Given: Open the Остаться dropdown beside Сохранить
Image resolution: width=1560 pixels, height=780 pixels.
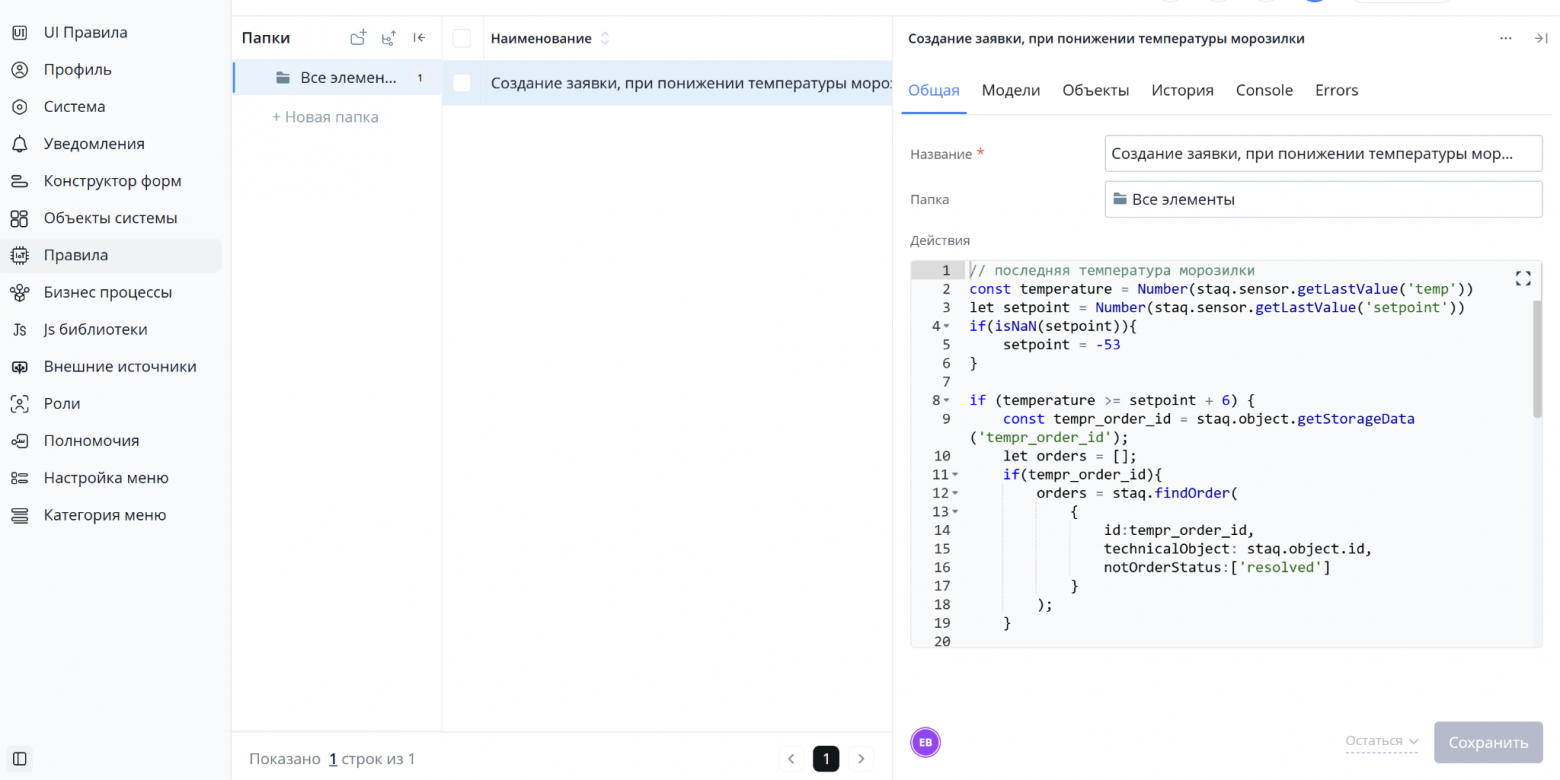Looking at the screenshot, I should click(x=1382, y=741).
